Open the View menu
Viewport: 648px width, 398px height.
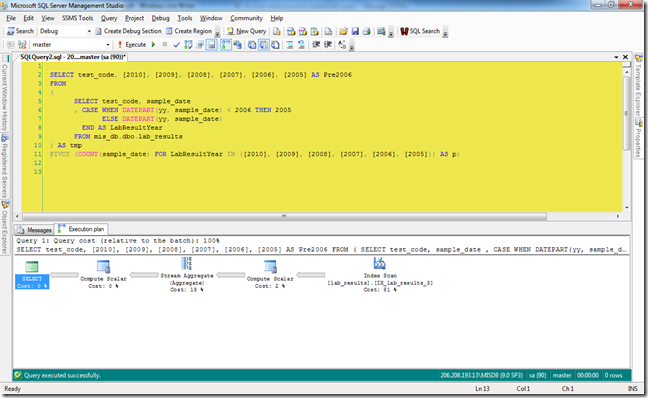pos(48,18)
